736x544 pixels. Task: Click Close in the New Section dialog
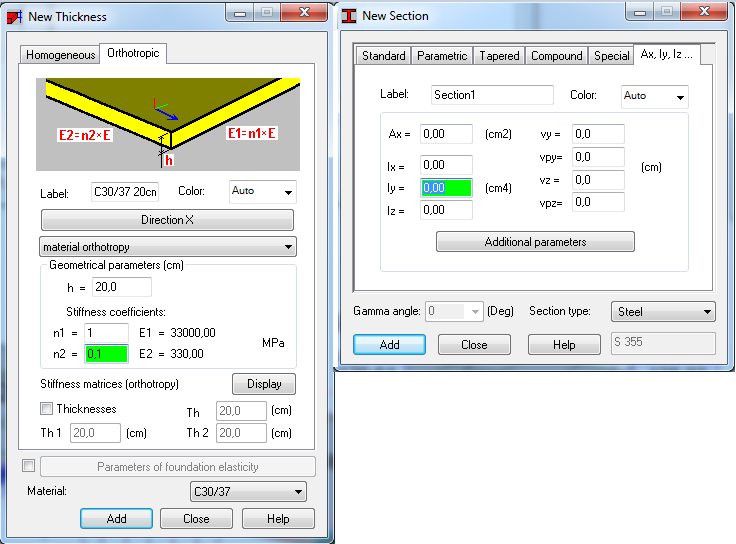point(474,345)
